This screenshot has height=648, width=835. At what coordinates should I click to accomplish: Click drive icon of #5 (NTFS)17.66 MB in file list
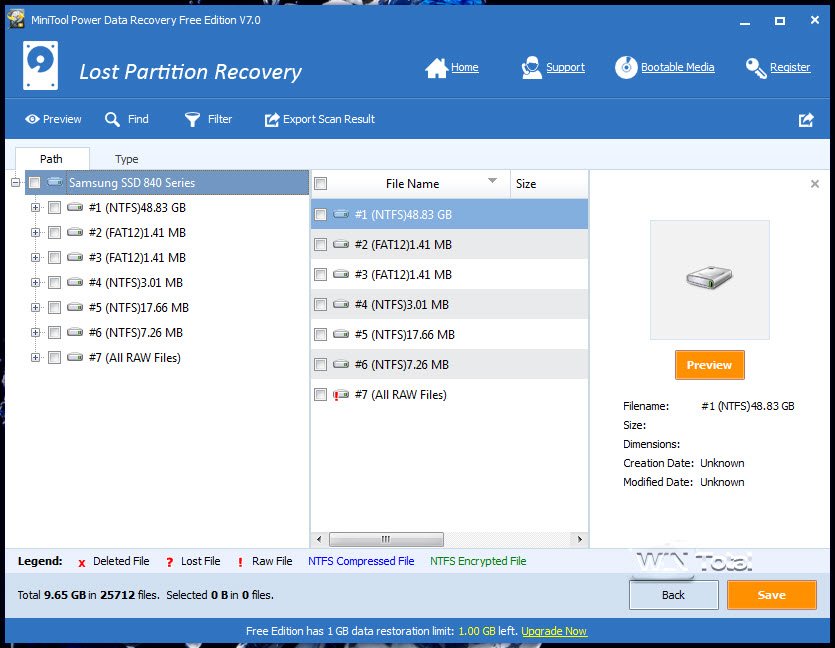[341, 334]
